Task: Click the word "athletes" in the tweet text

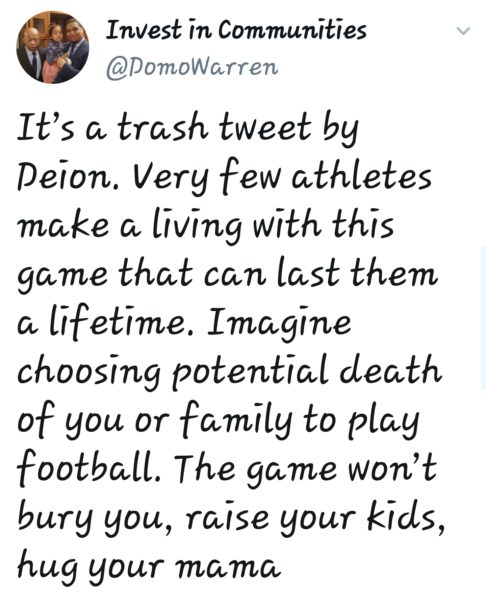Action: 362,177
